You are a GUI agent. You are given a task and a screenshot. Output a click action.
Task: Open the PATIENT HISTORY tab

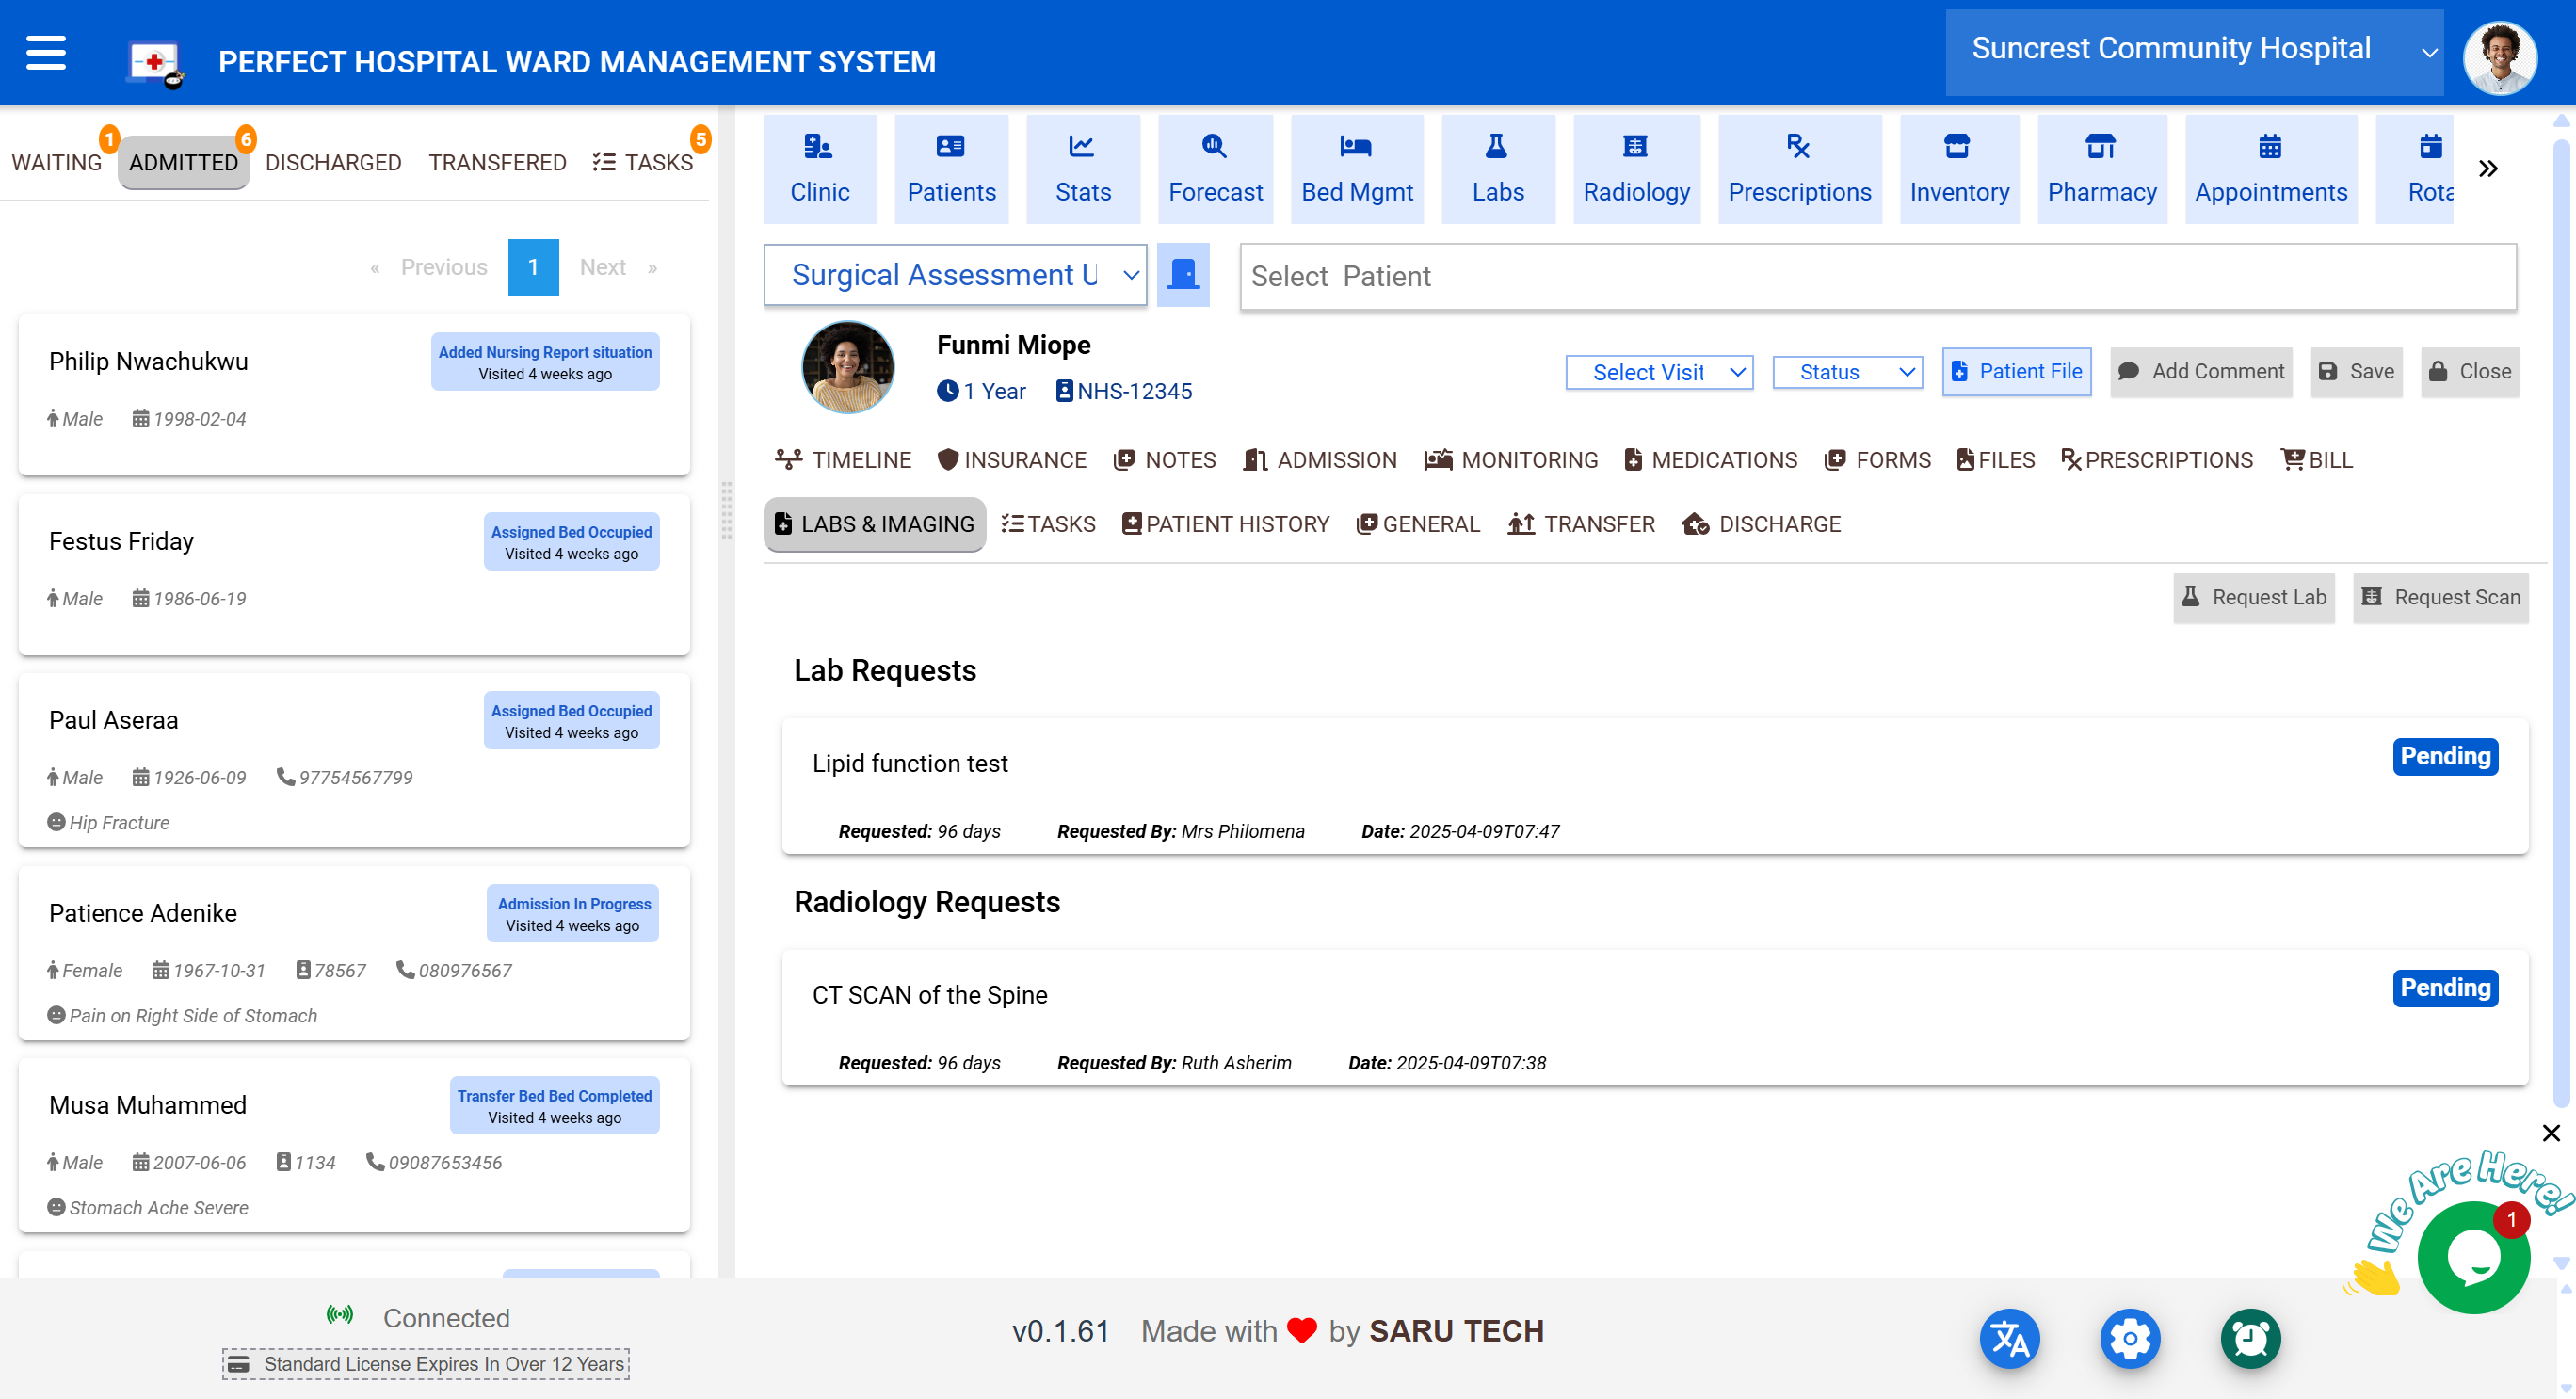(x=1225, y=524)
